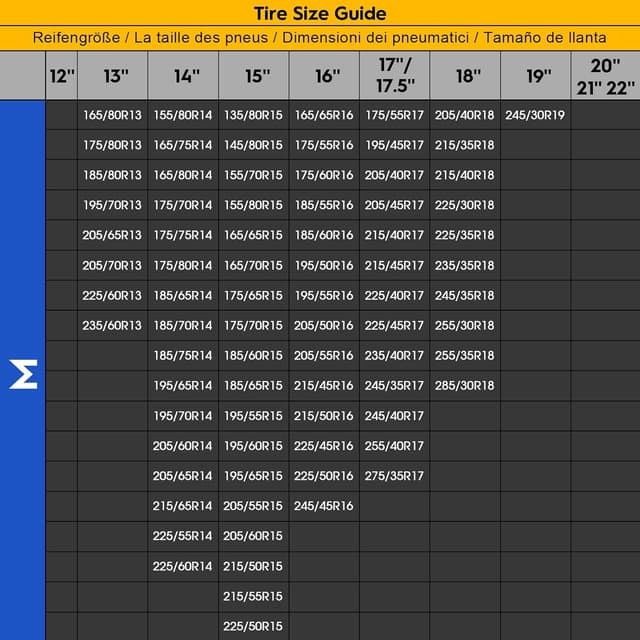Viewport: 640px width, 640px height.
Task: Choose the 225/50R15 tire size
Action: pos(253,626)
